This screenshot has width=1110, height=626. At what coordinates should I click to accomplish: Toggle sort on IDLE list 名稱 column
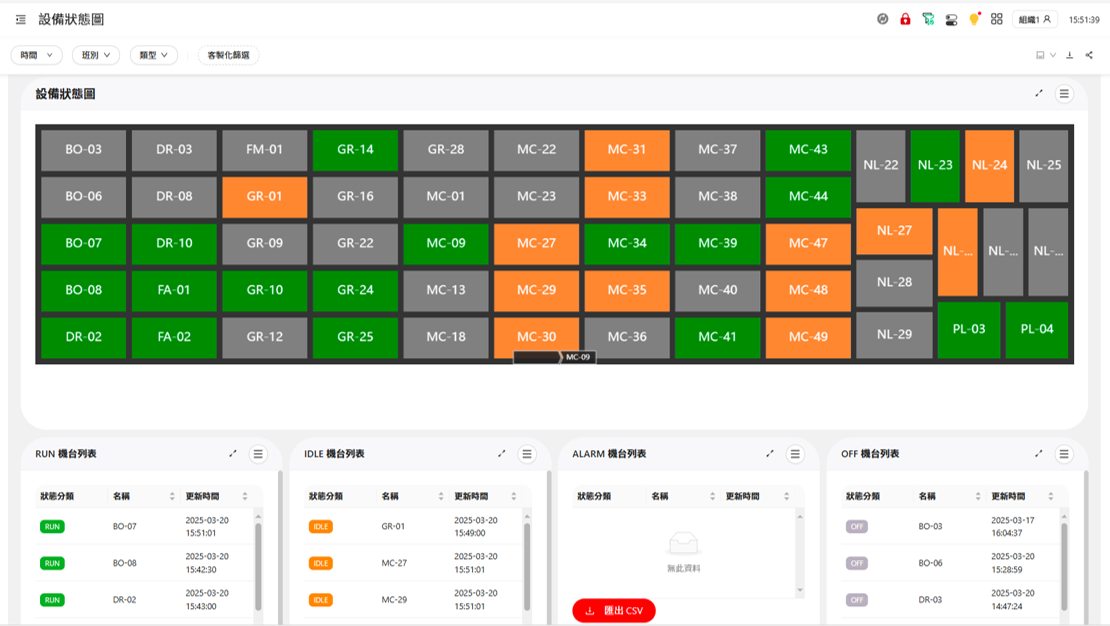tap(441, 496)
